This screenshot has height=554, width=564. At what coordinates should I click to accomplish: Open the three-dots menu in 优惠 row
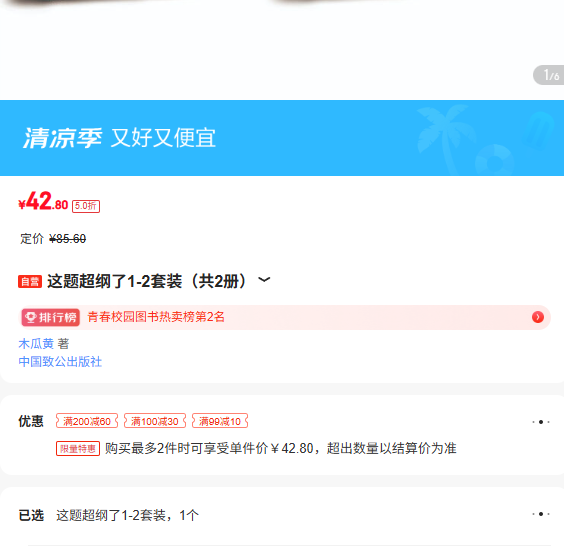pyautogui.click(x=541, y=422)
